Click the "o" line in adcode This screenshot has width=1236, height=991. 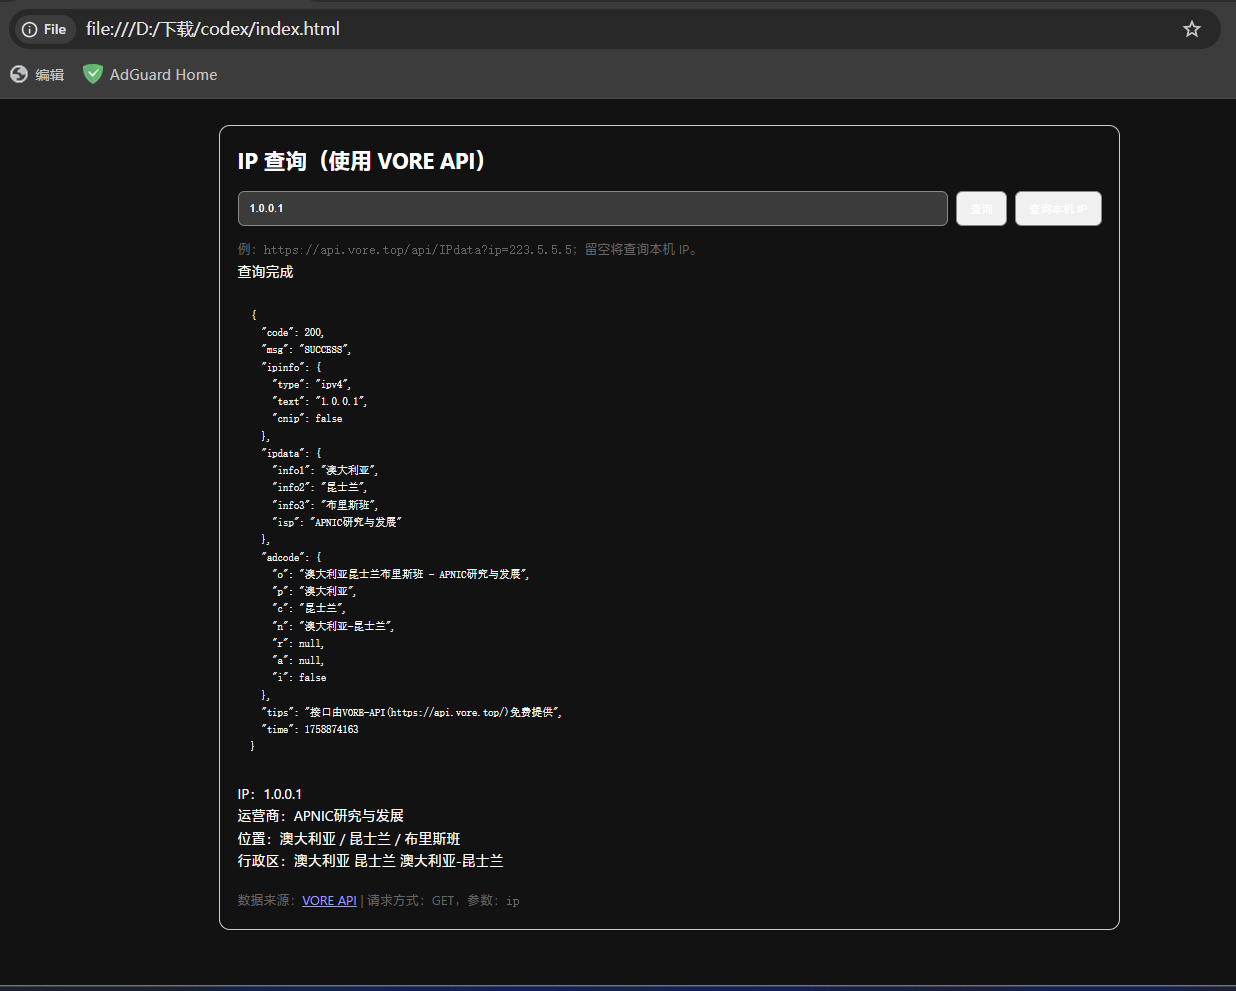[x=401, y=574]
